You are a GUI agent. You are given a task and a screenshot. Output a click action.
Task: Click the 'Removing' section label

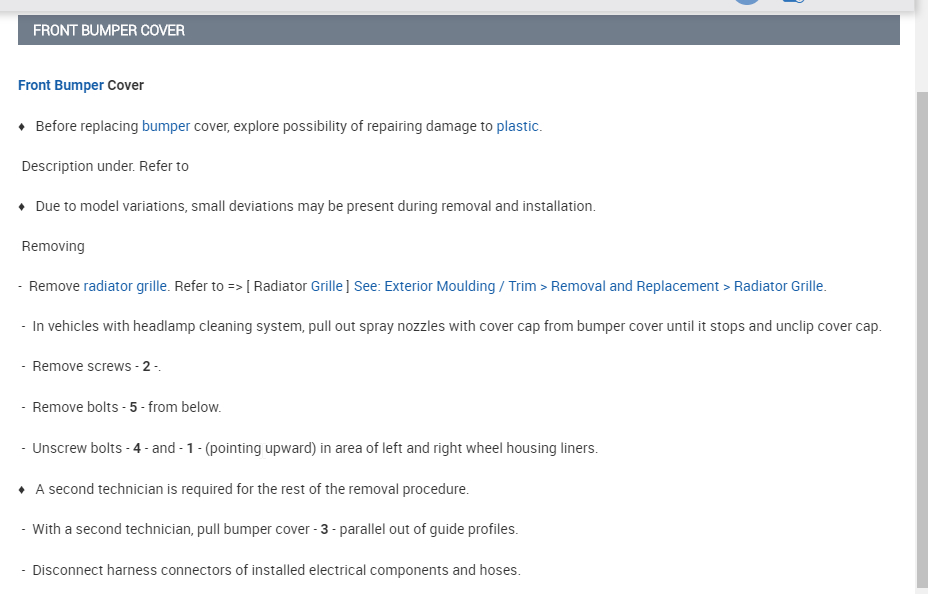(53, 246)
